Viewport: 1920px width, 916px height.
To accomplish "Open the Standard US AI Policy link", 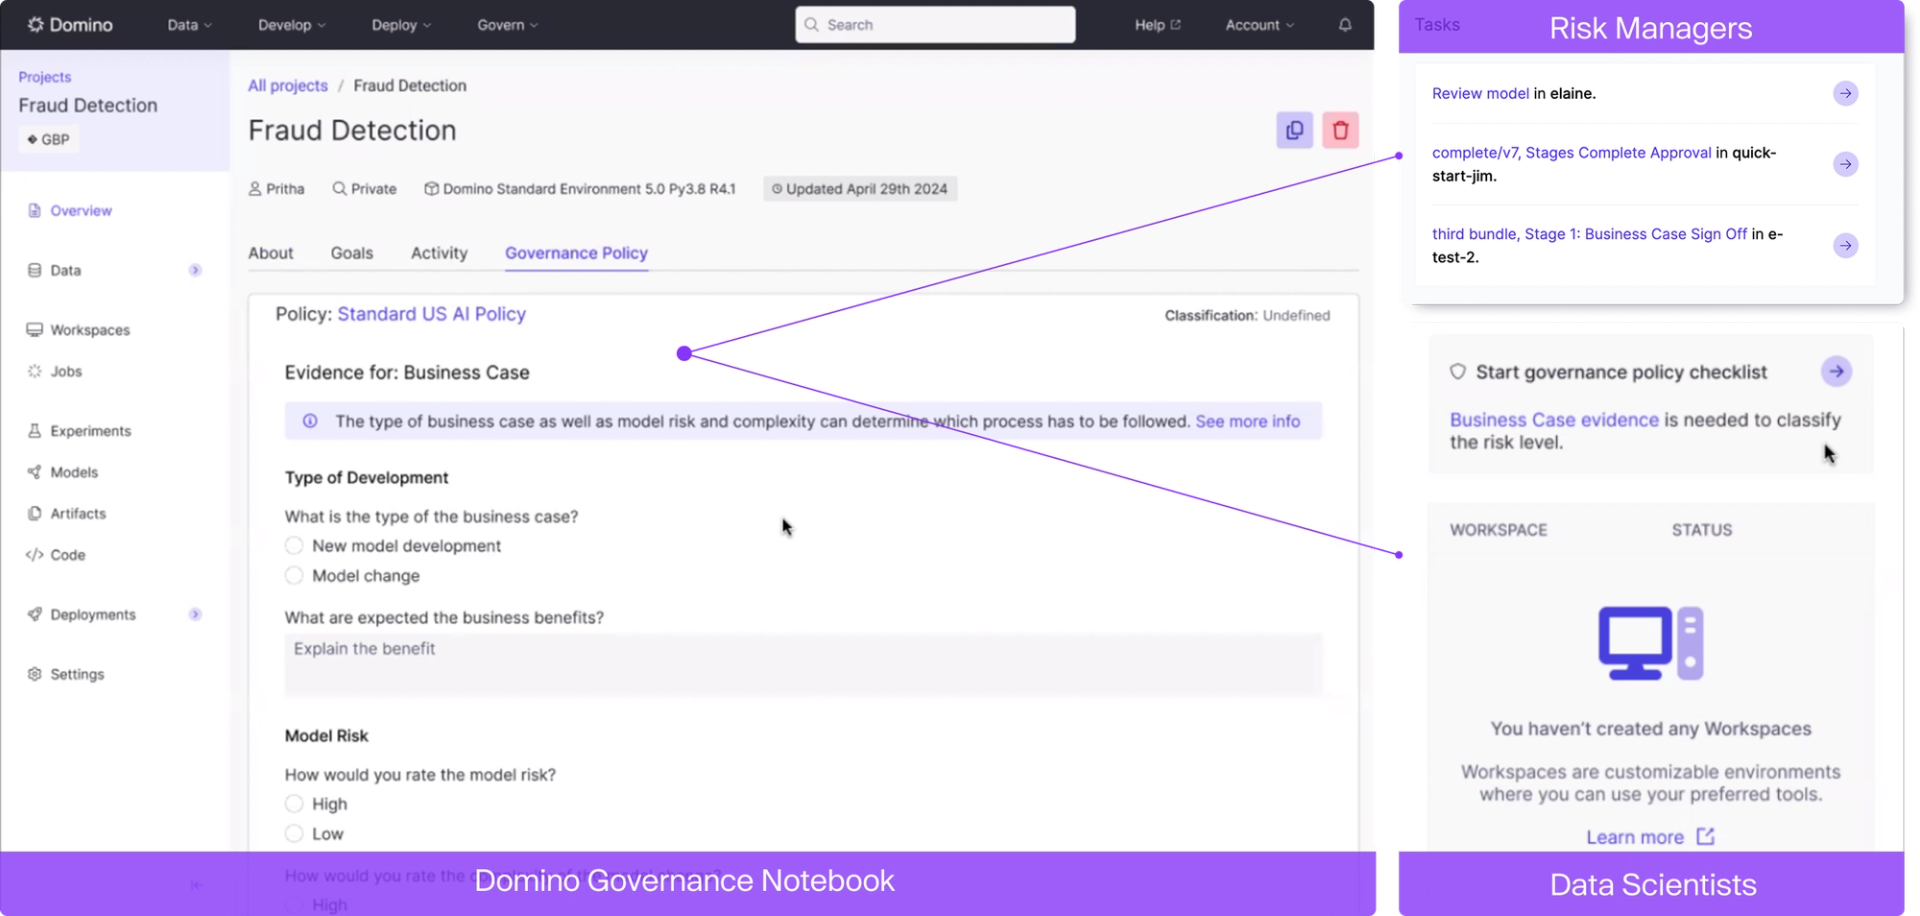I will (x=432, y=314).
